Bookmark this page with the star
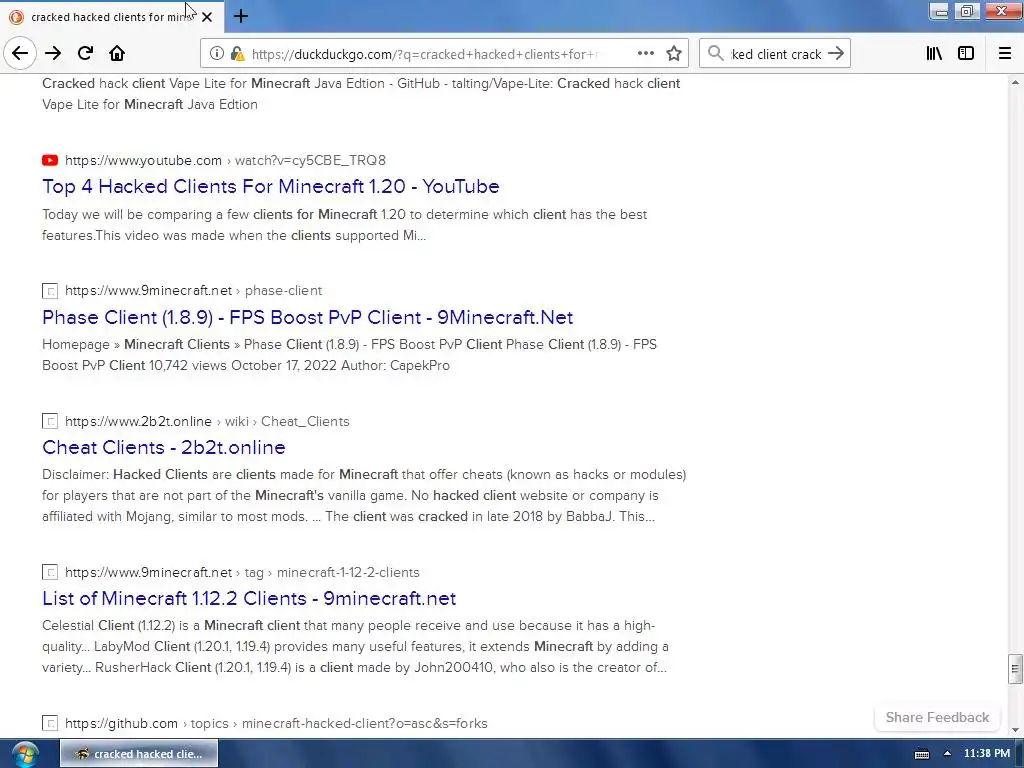The image size is (1024, 768). (x=674, y=54)
